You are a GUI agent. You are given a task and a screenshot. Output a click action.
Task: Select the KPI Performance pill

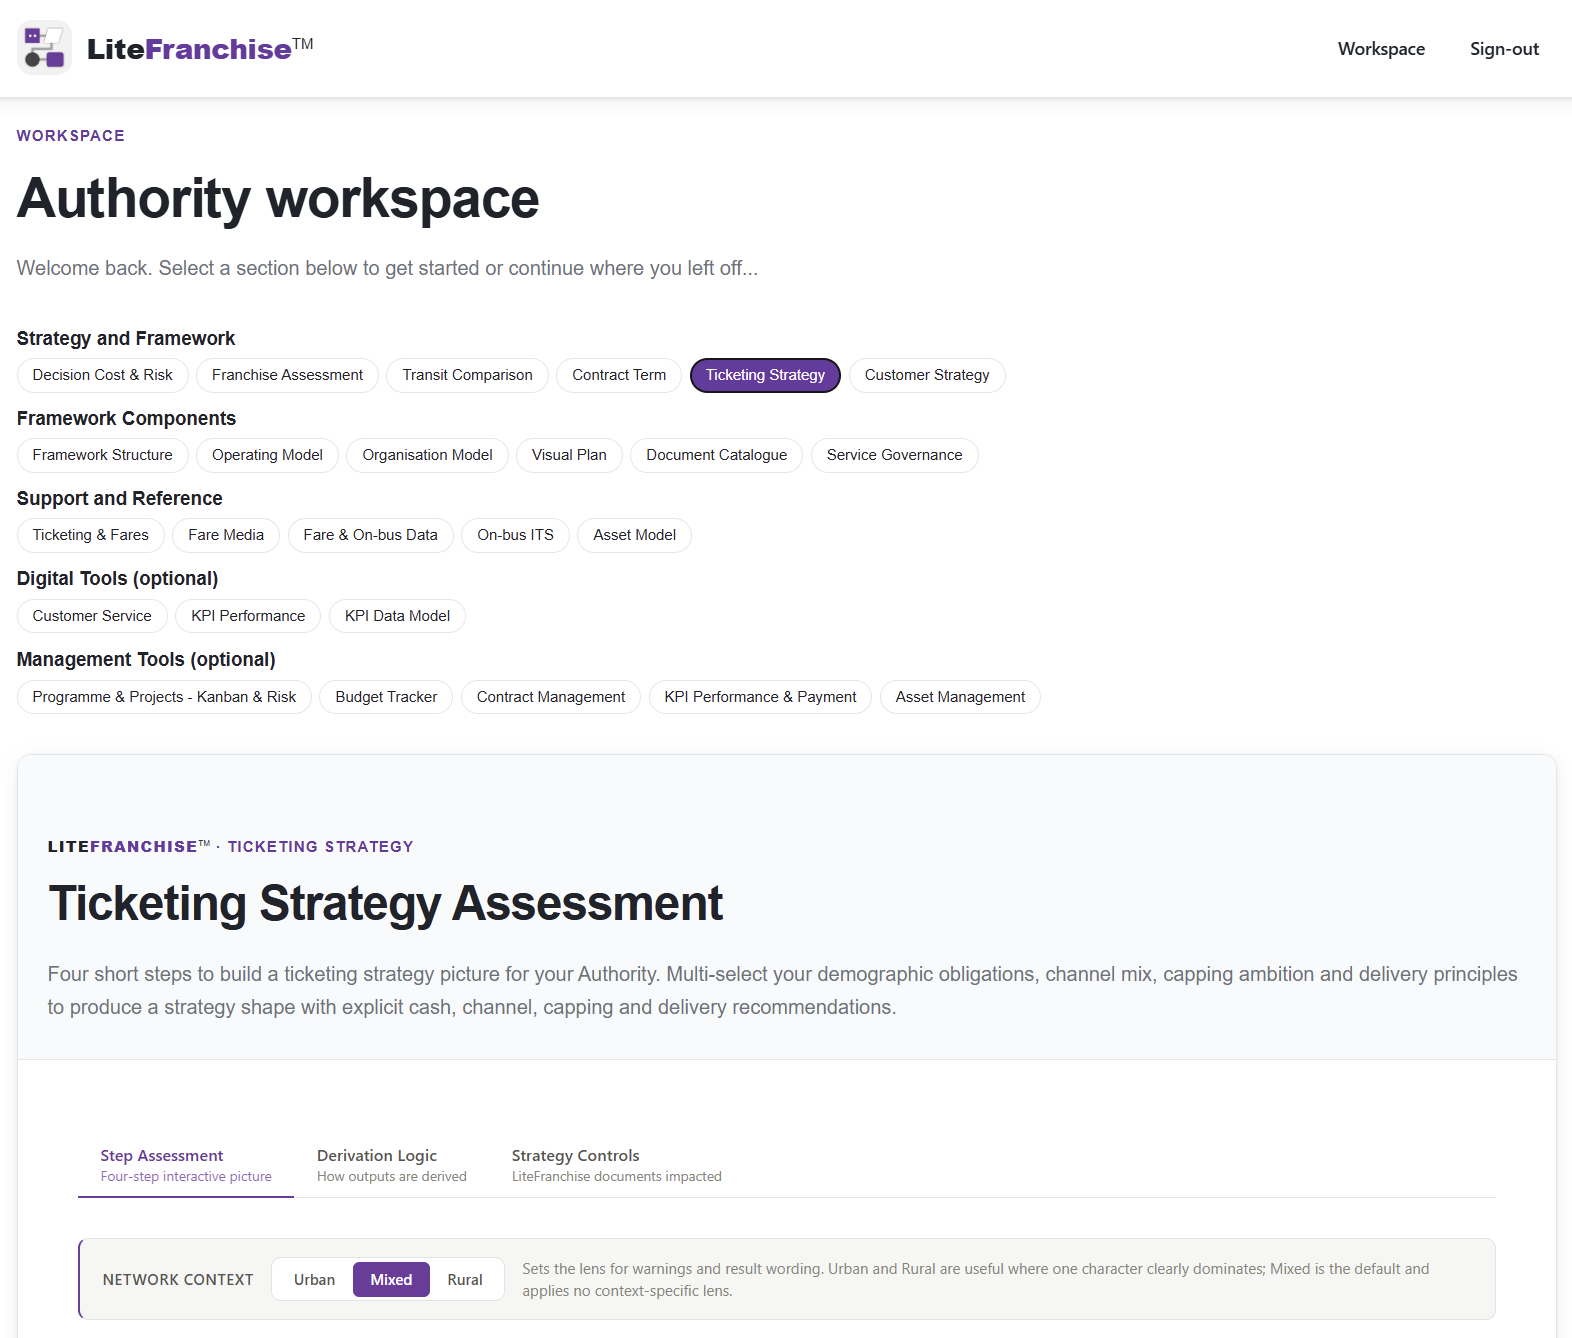[x=248, y=616]
